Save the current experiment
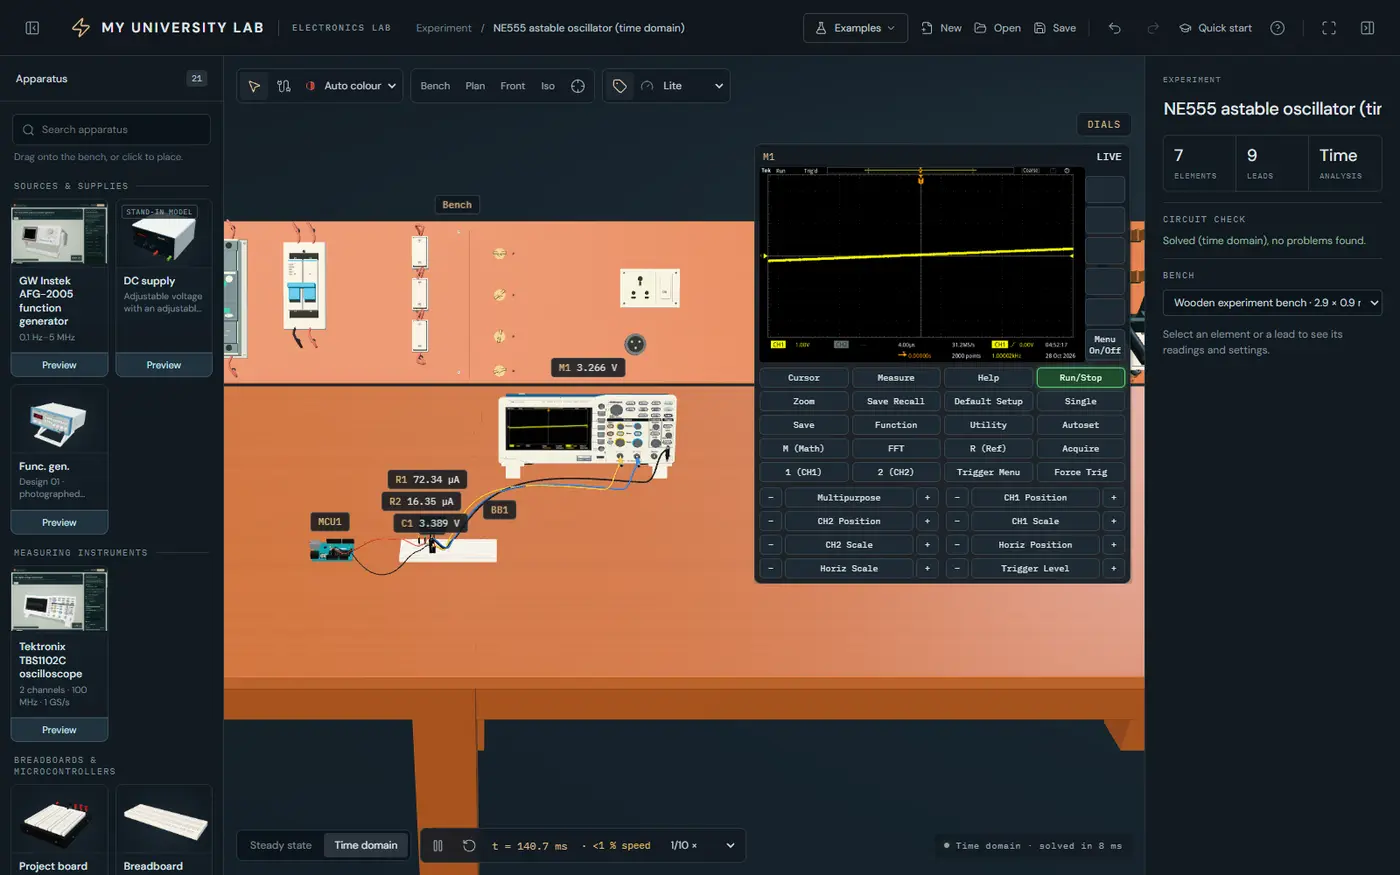 [x=1055, y=28]
